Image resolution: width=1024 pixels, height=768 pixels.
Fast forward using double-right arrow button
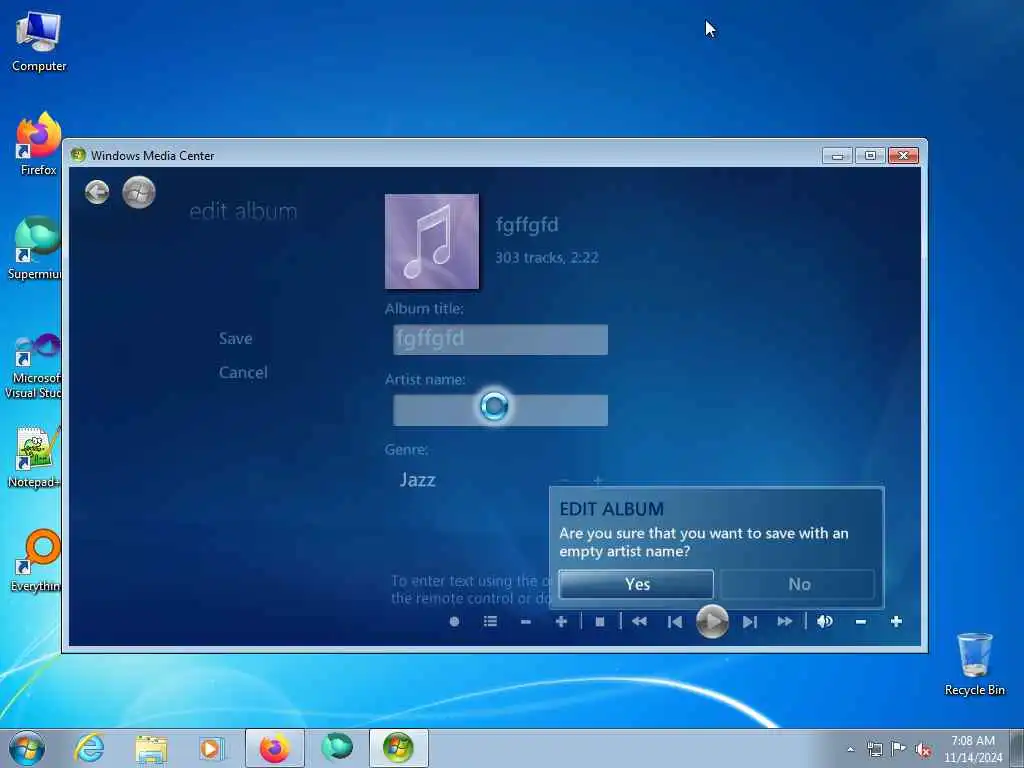point(785,622)
